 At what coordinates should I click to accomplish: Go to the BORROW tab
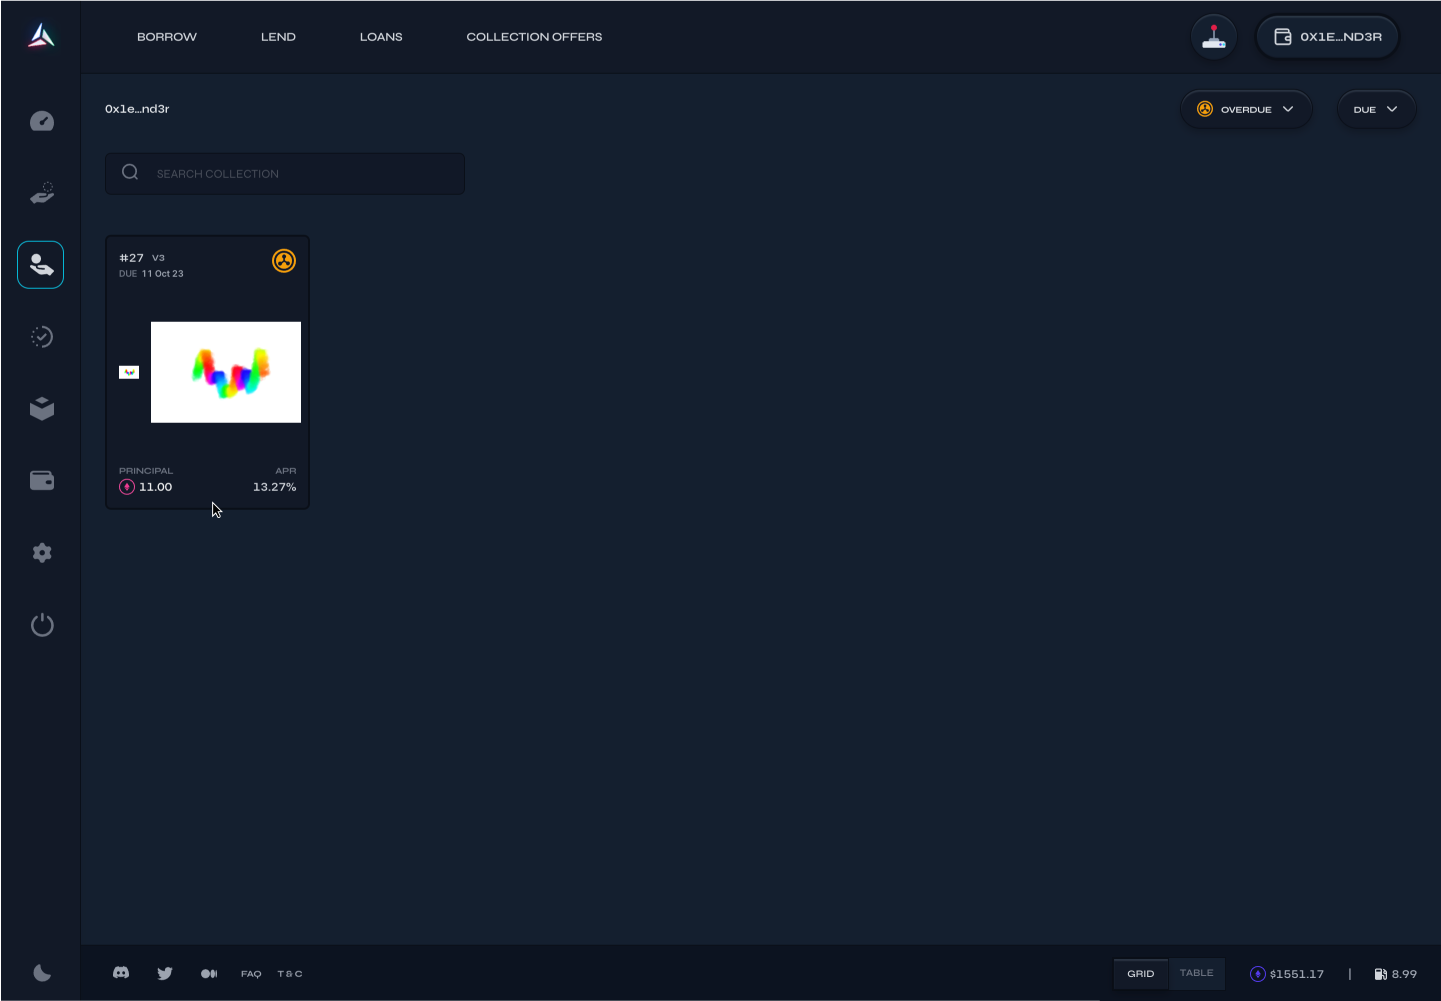[167, 37]
